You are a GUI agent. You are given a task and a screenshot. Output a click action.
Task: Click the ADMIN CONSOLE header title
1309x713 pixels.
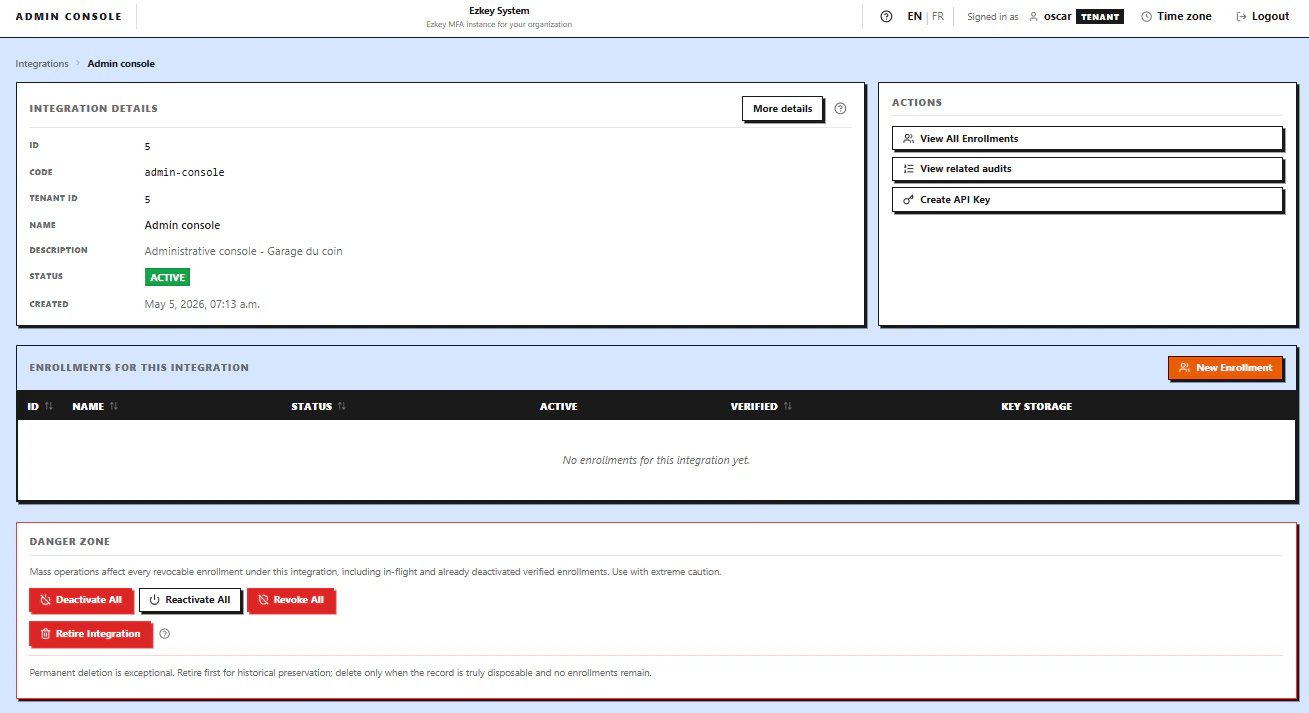tap(69, 17)
